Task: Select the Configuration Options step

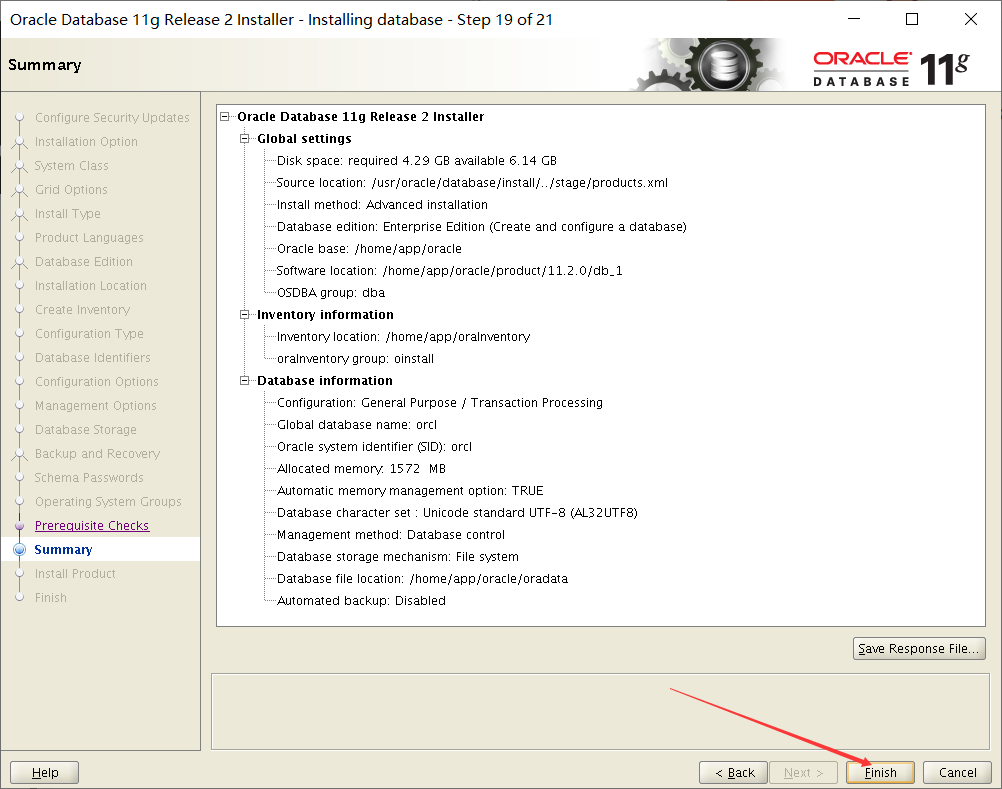Action: pos(96,381)
